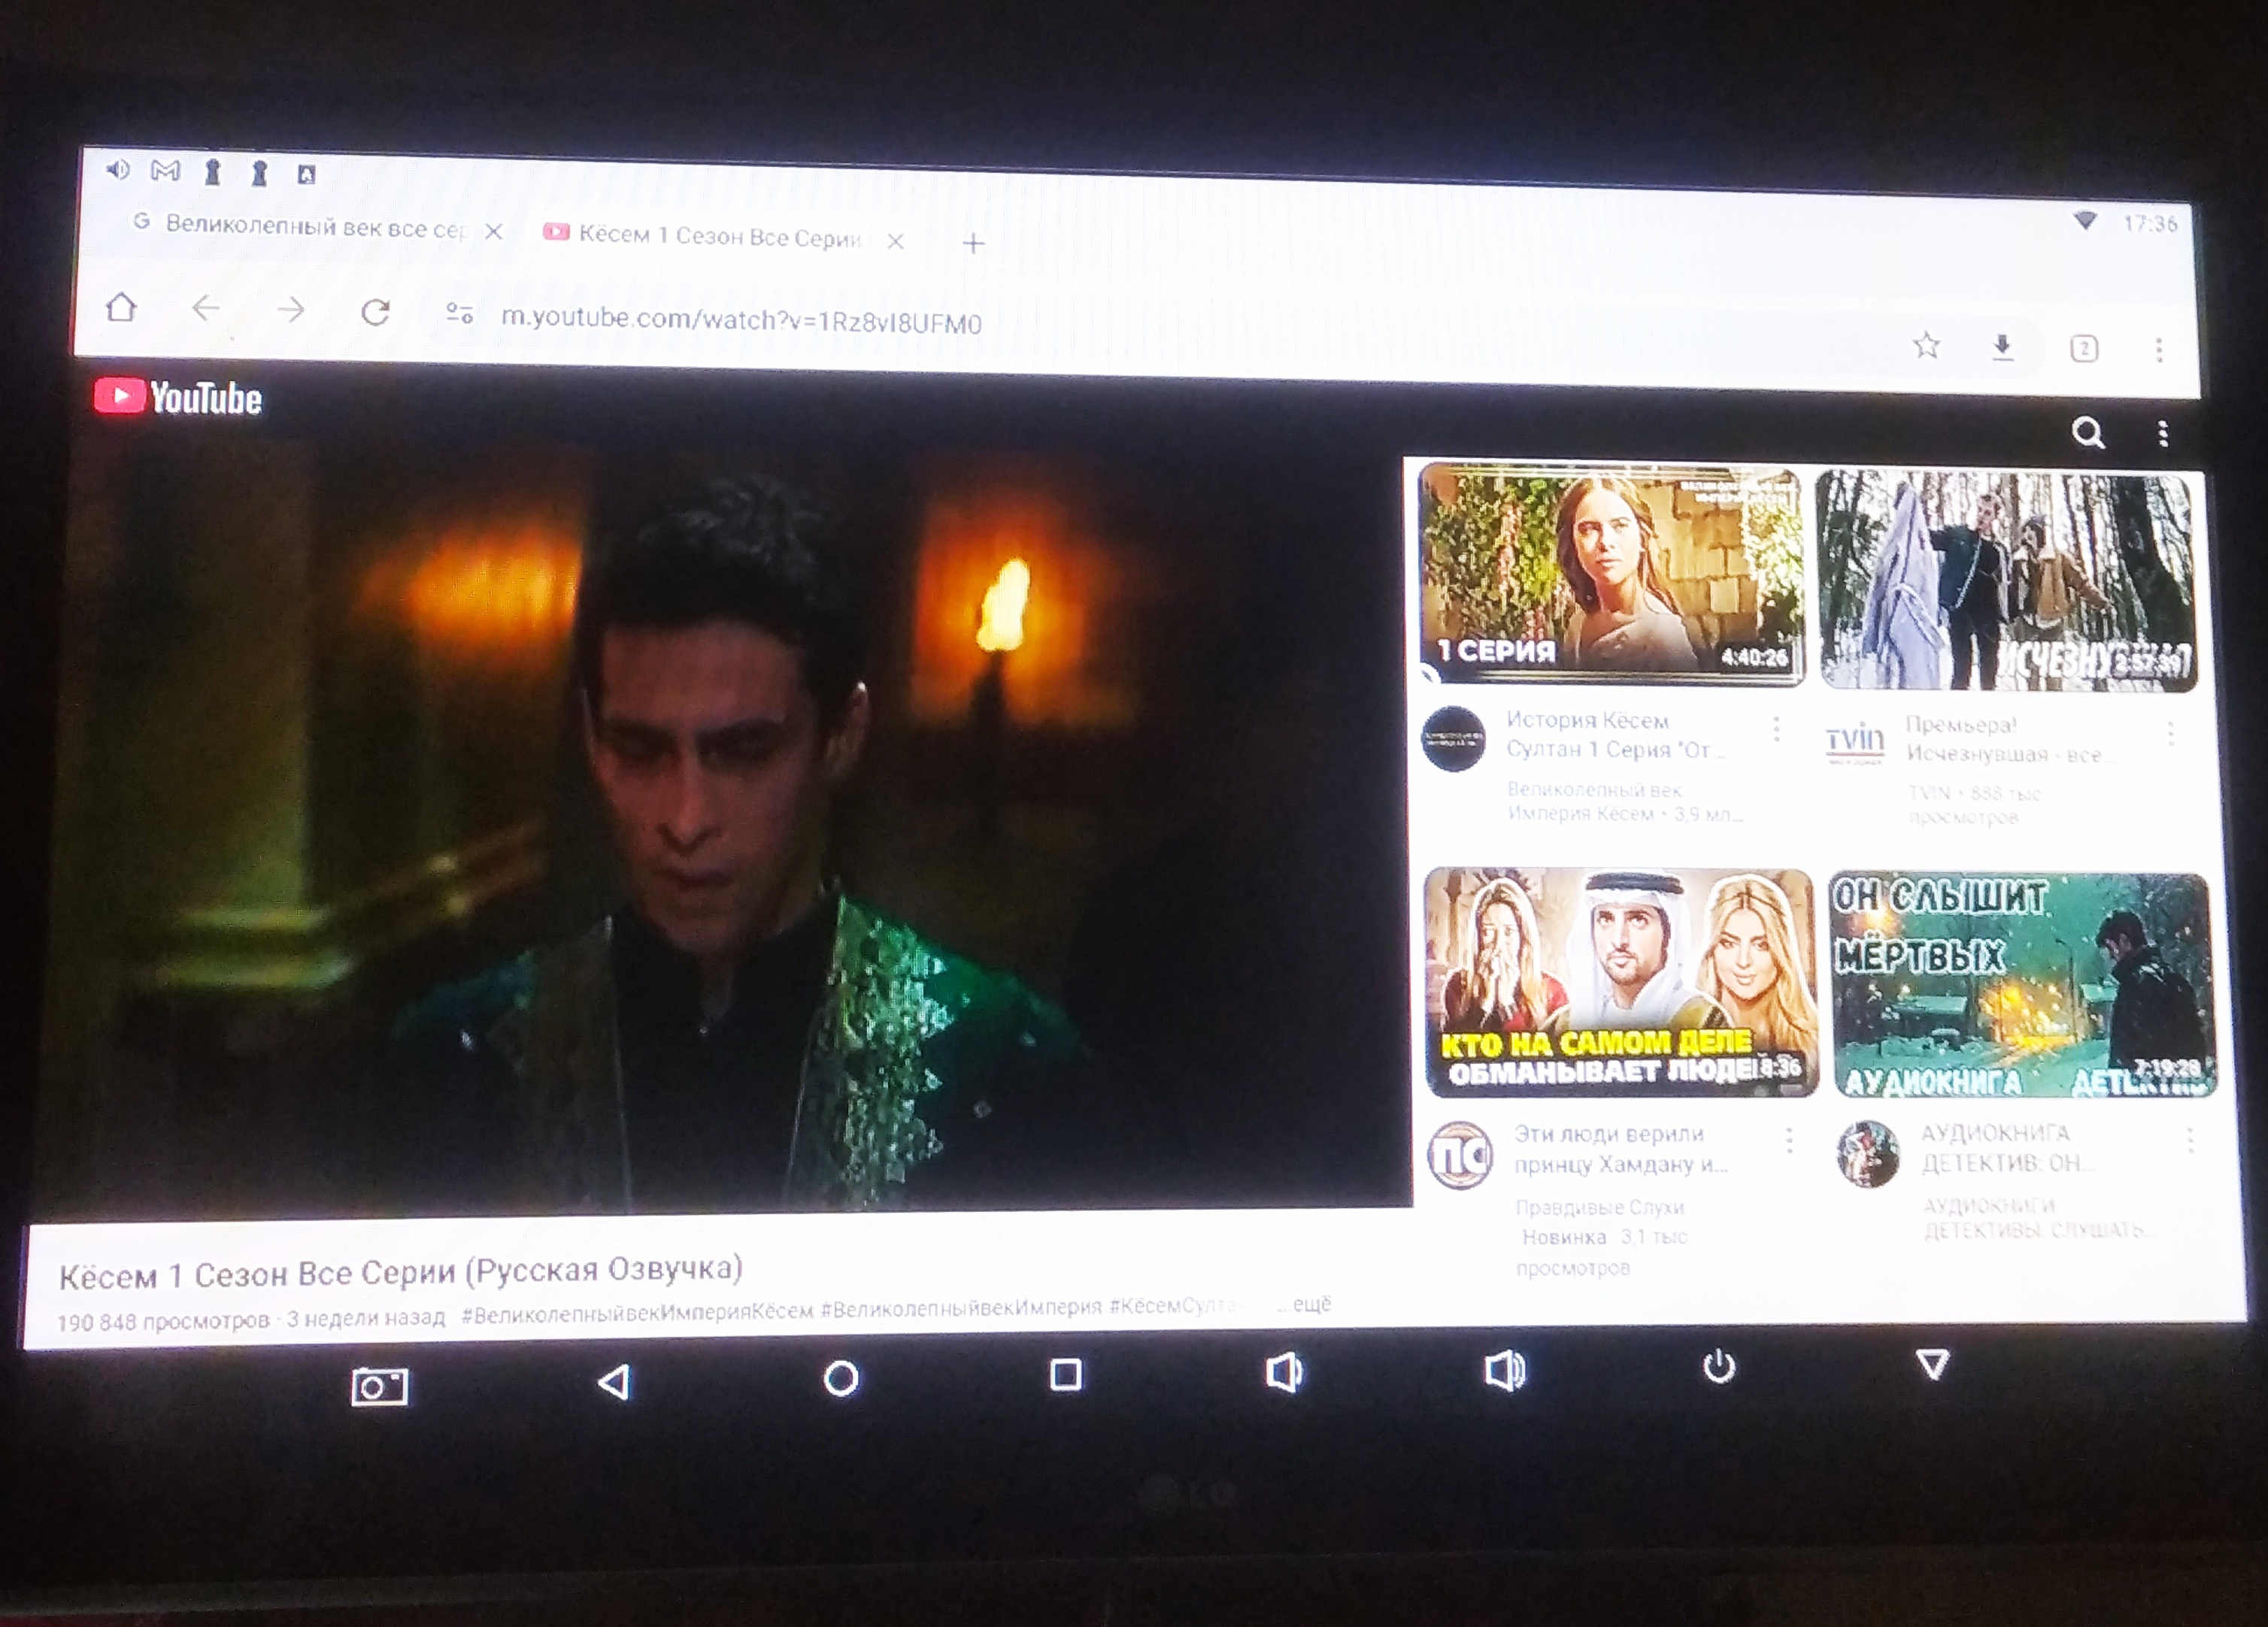Open site settings icon beside the URL
The image size is (2268, 1627).
(460, 314)
